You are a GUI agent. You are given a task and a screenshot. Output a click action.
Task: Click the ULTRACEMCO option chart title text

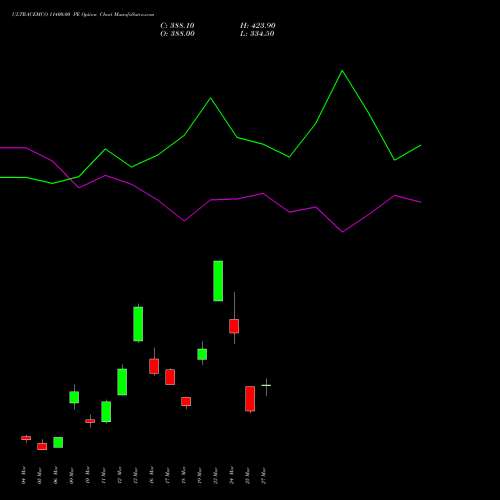[x=83, y=15]
